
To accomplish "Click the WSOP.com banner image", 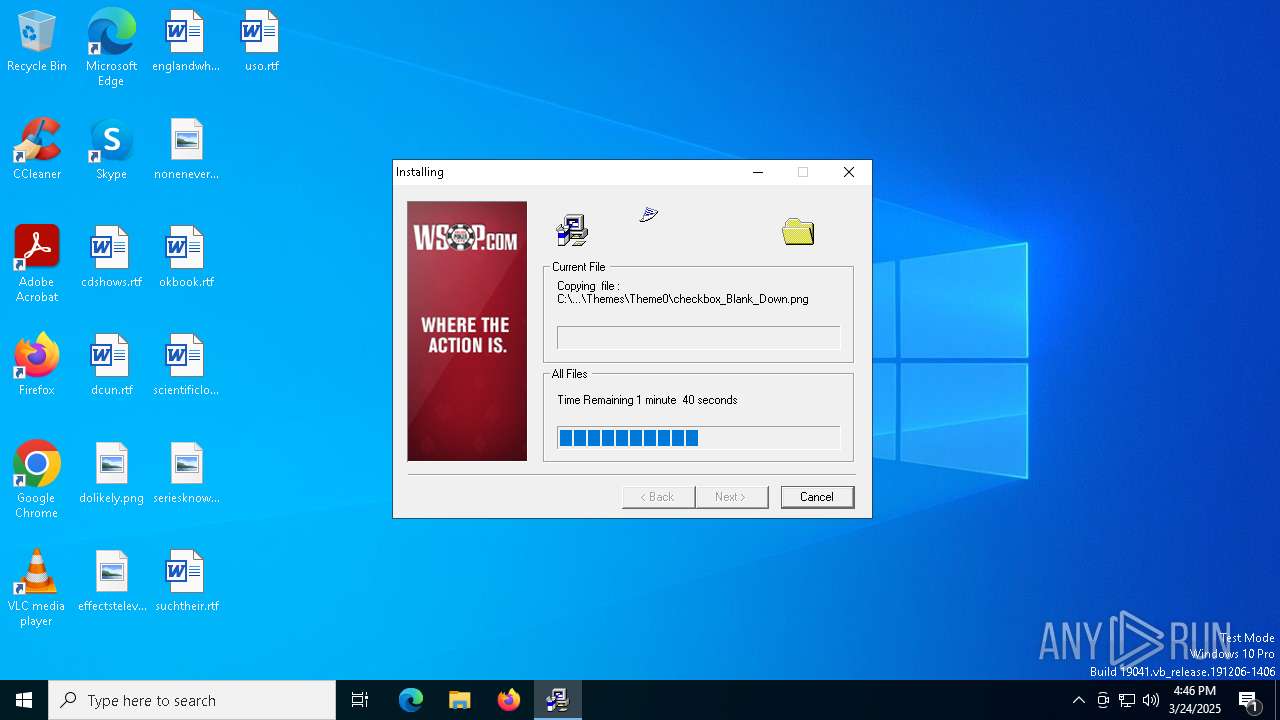I will [467, 331].
